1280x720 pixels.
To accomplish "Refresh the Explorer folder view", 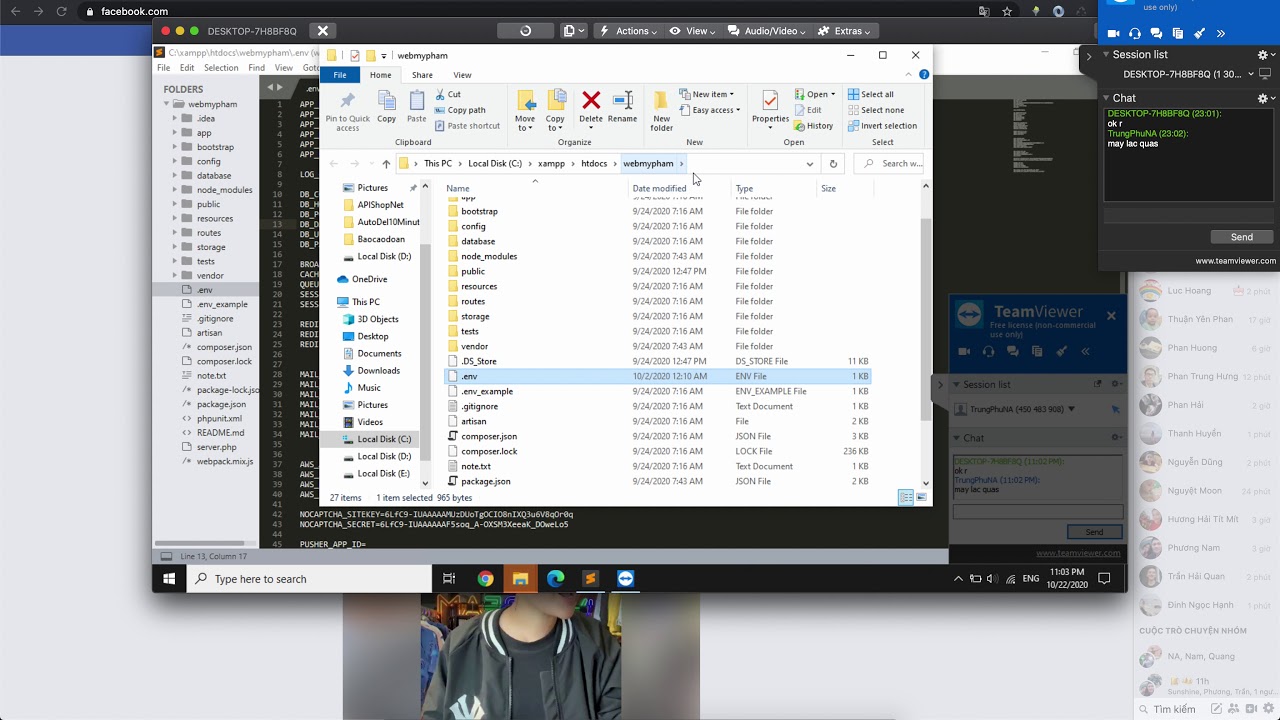I will click(x=833, y=164).
